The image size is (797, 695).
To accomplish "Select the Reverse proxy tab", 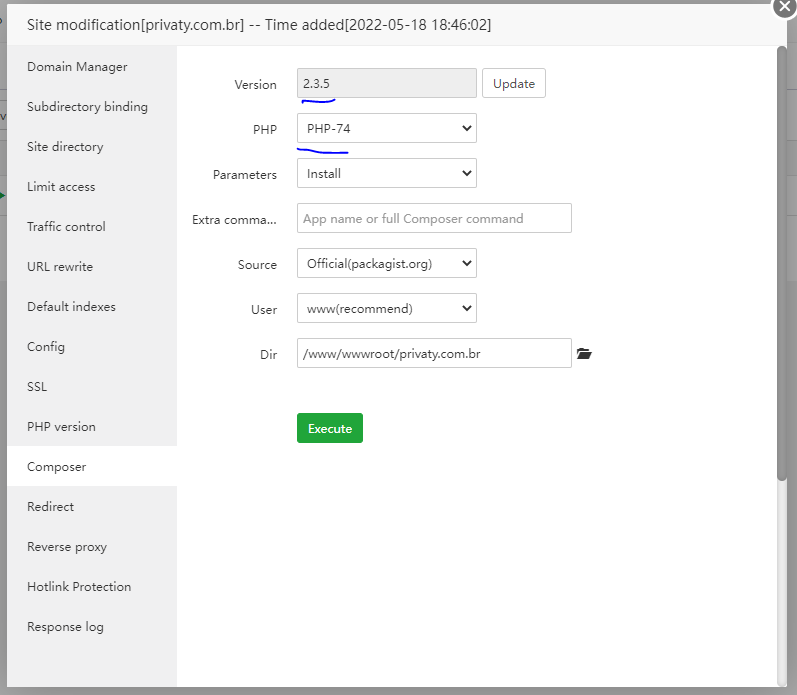I will (x=67, y=547).
